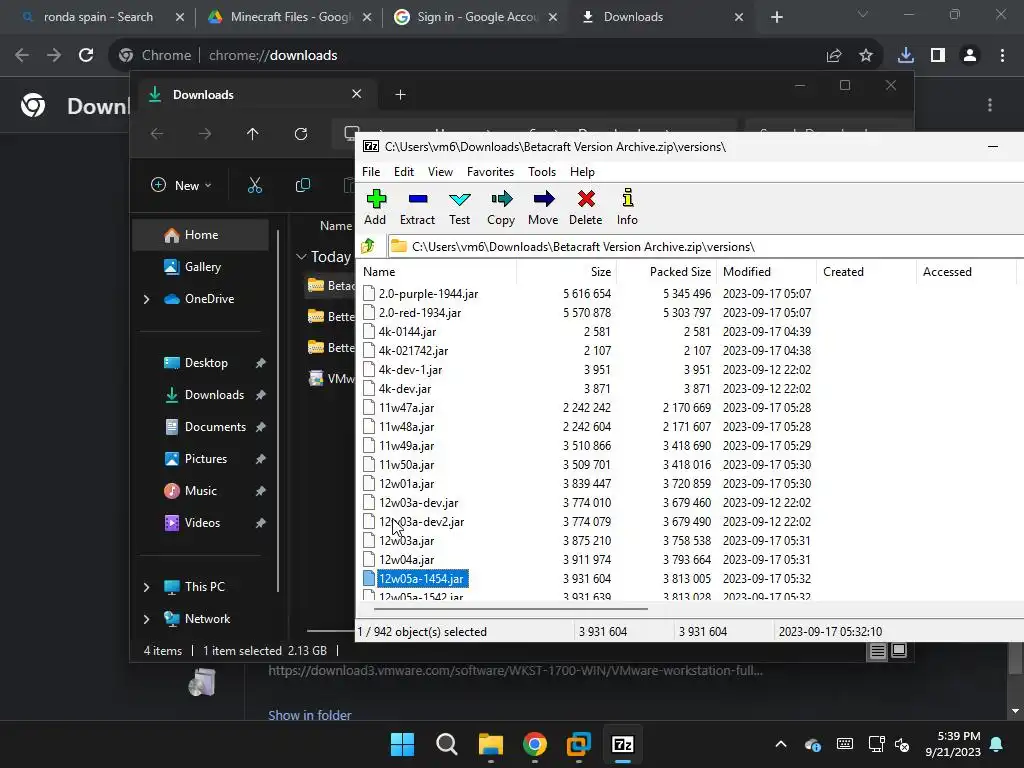
Task: Sort by the Size column header
Action: (x=566, y=272)
